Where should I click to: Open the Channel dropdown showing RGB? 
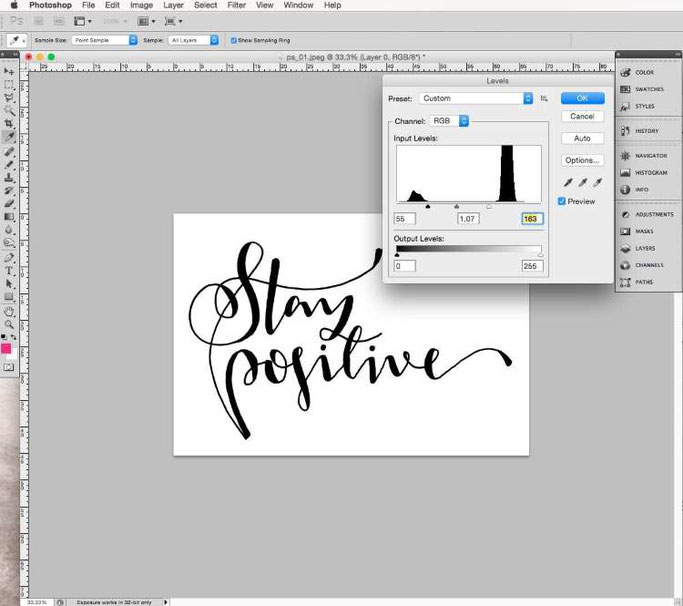(x=449, y=121)
